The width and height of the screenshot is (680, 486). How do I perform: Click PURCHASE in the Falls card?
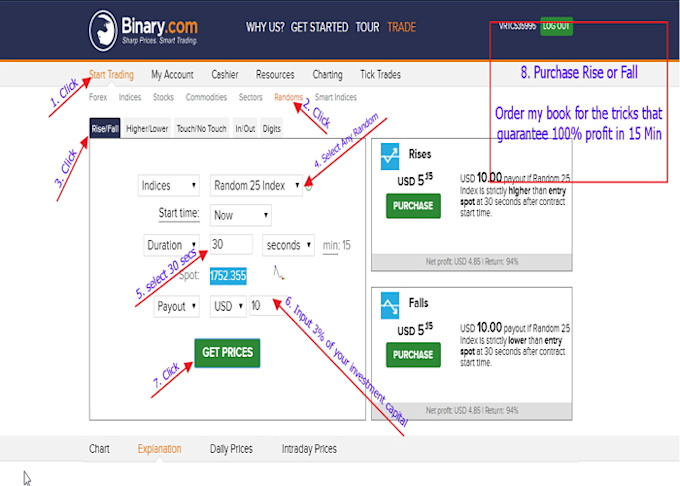coord(413,355)
